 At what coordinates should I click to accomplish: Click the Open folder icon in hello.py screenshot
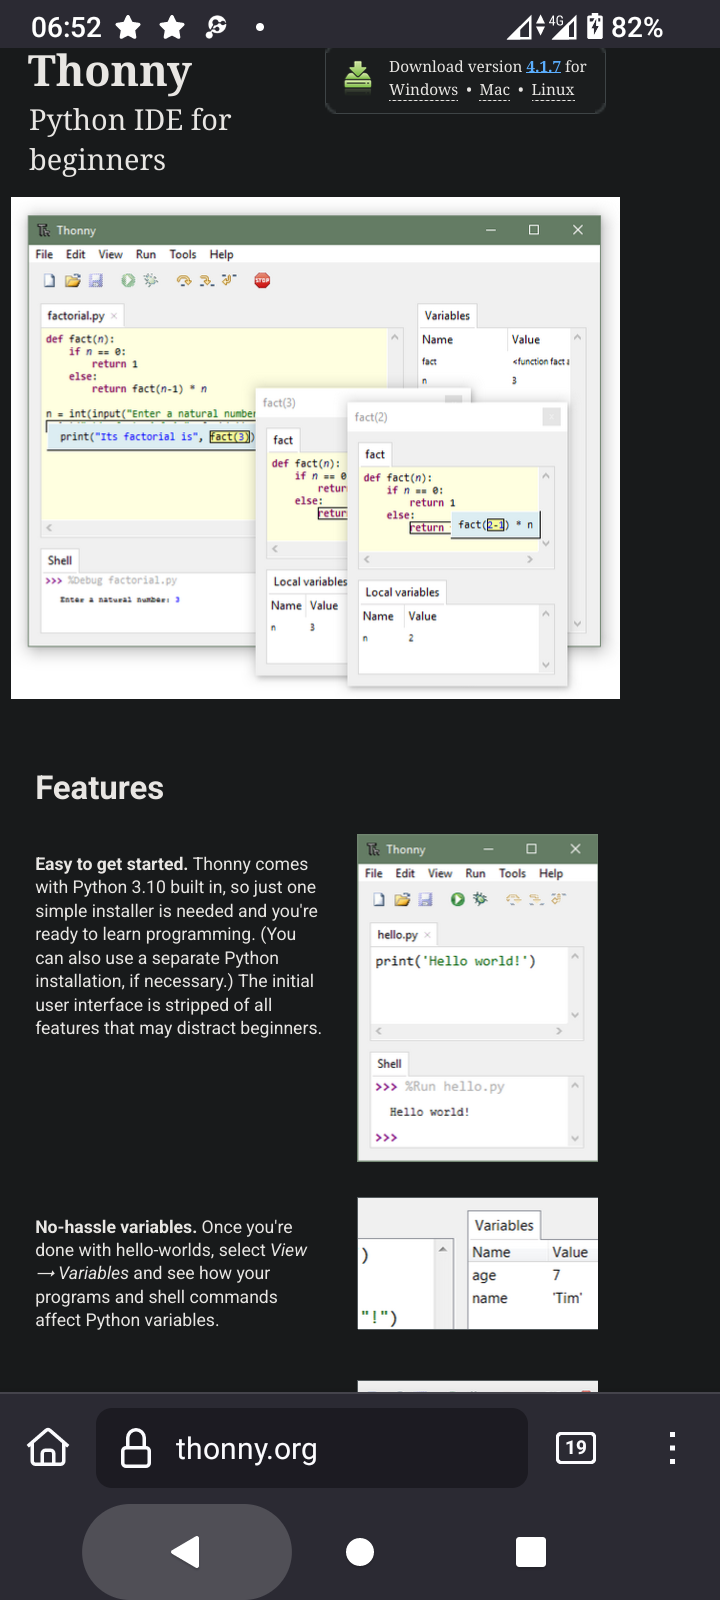(x=402, y=900)
